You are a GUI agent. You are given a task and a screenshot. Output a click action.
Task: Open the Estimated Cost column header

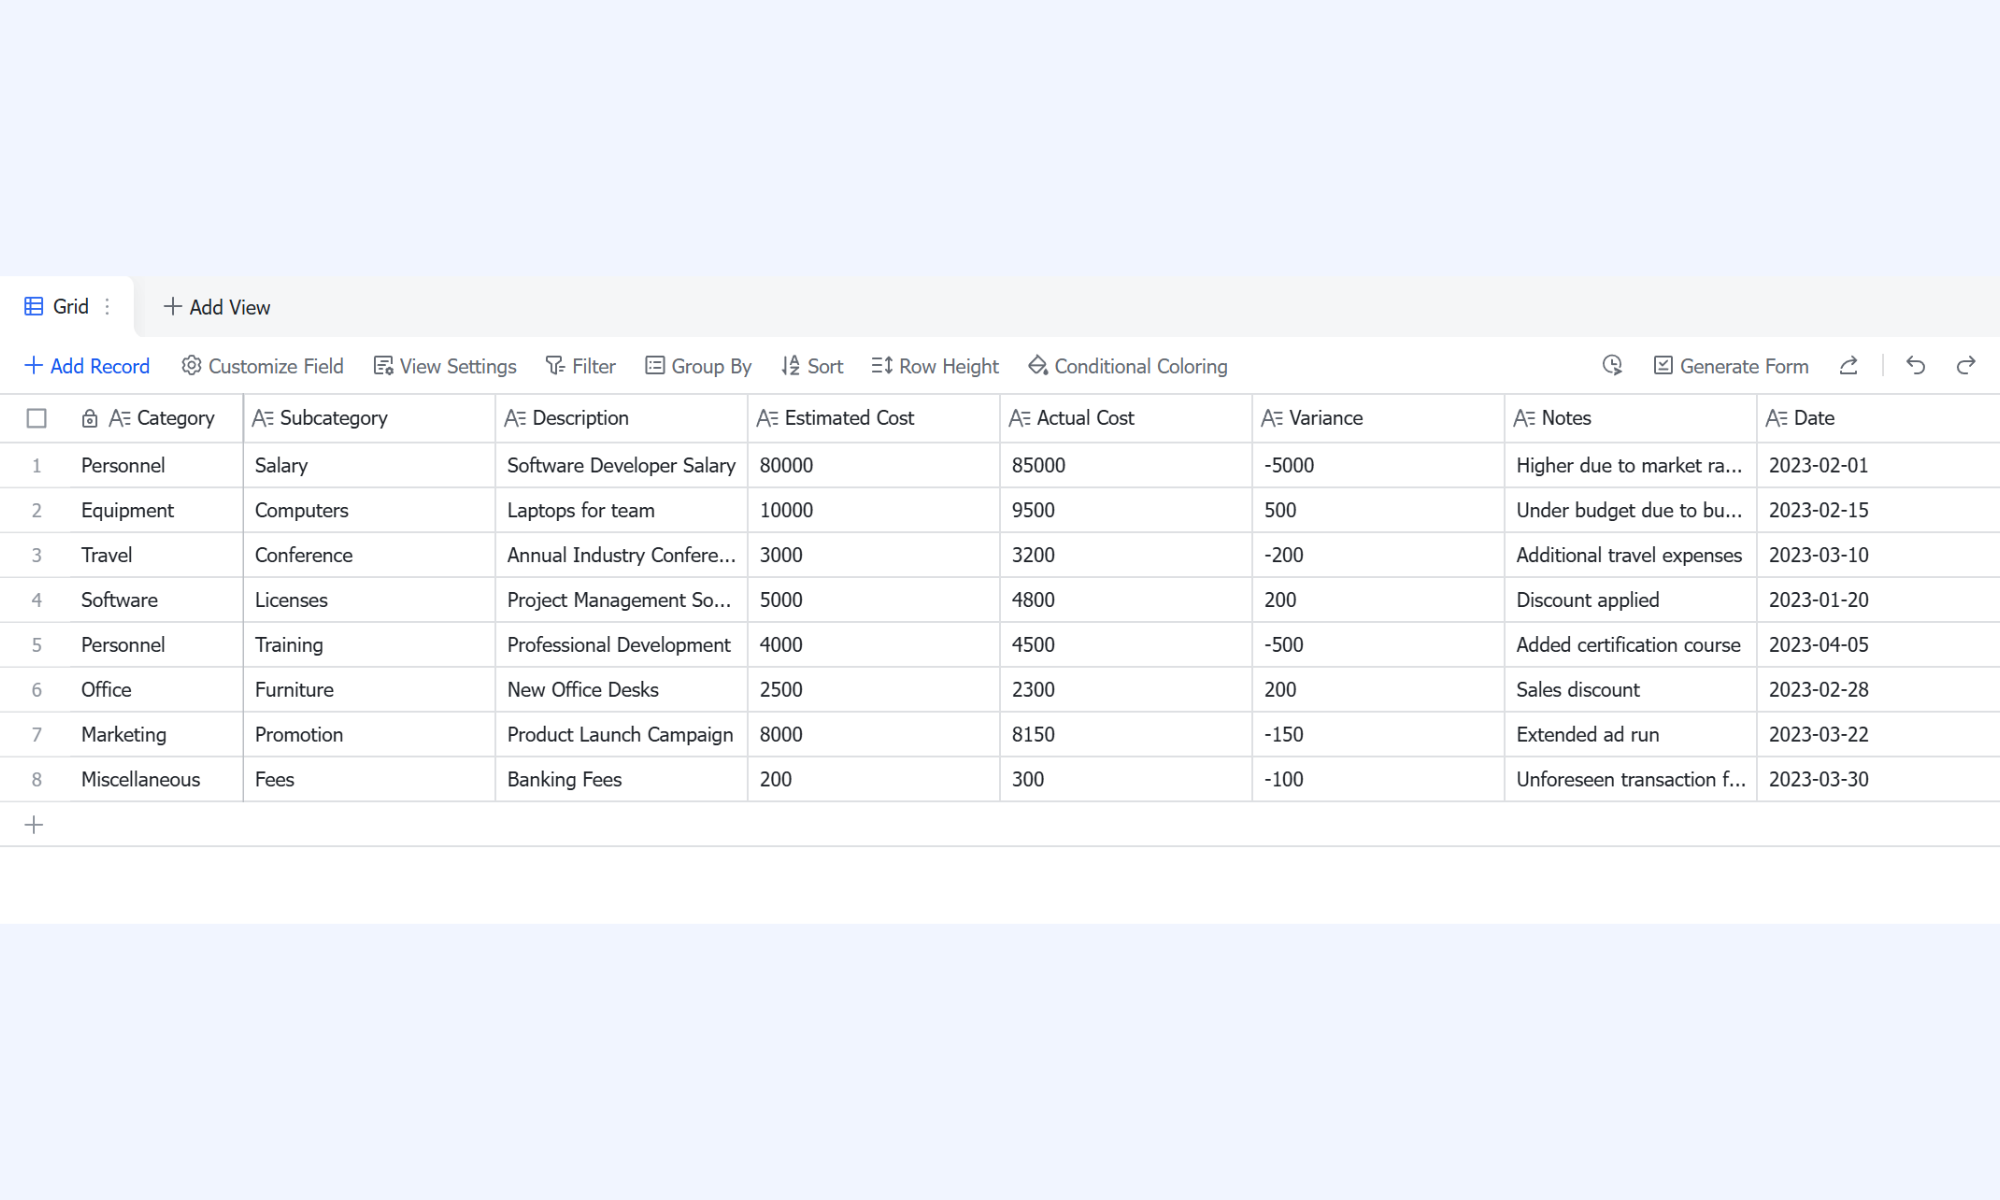point(873,418)
